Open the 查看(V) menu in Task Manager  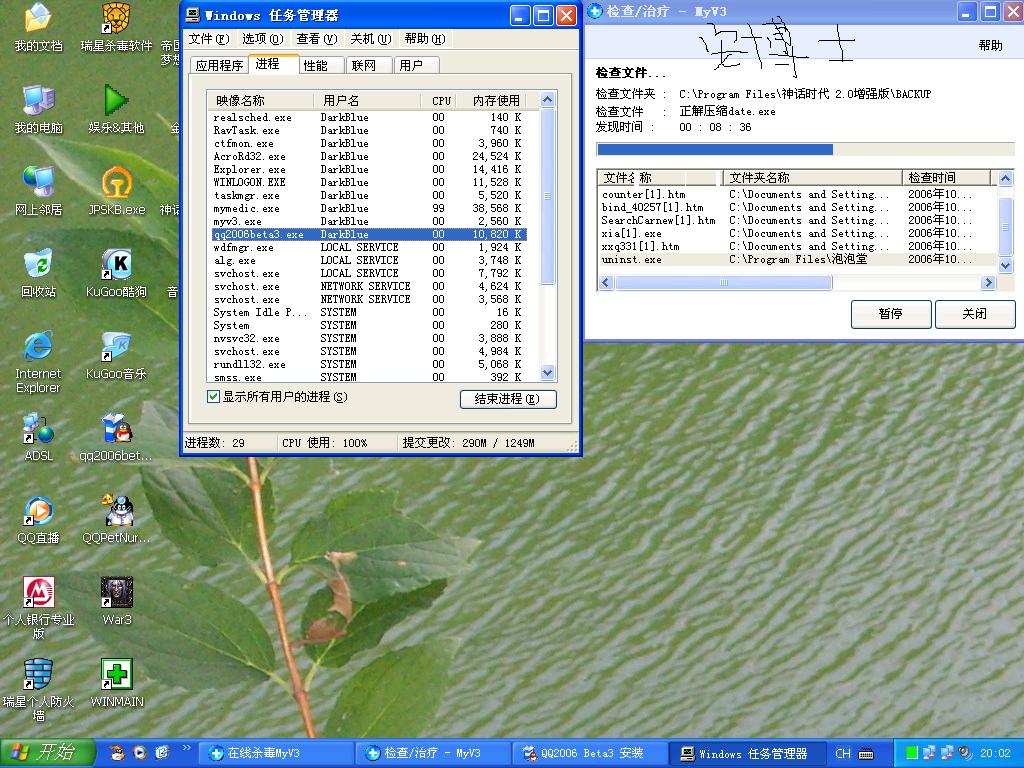pyautogui.click(x=316, y=39)
